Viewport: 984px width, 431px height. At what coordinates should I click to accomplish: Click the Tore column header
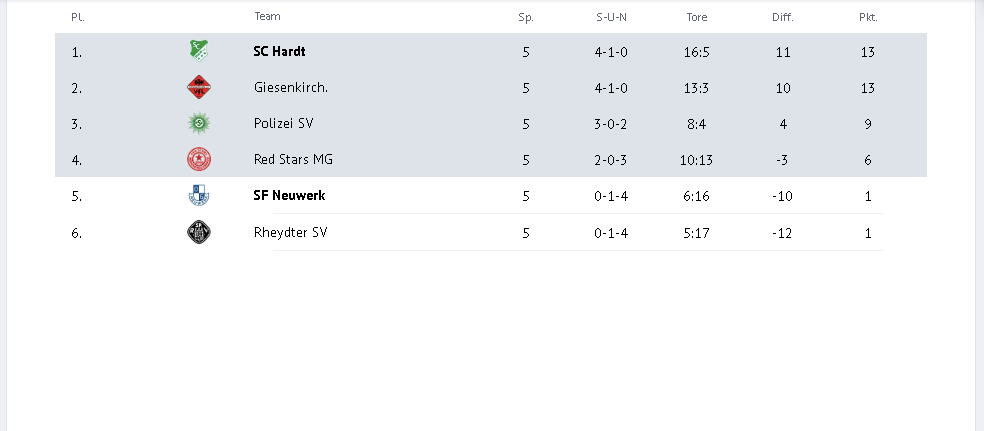point(697,18)
